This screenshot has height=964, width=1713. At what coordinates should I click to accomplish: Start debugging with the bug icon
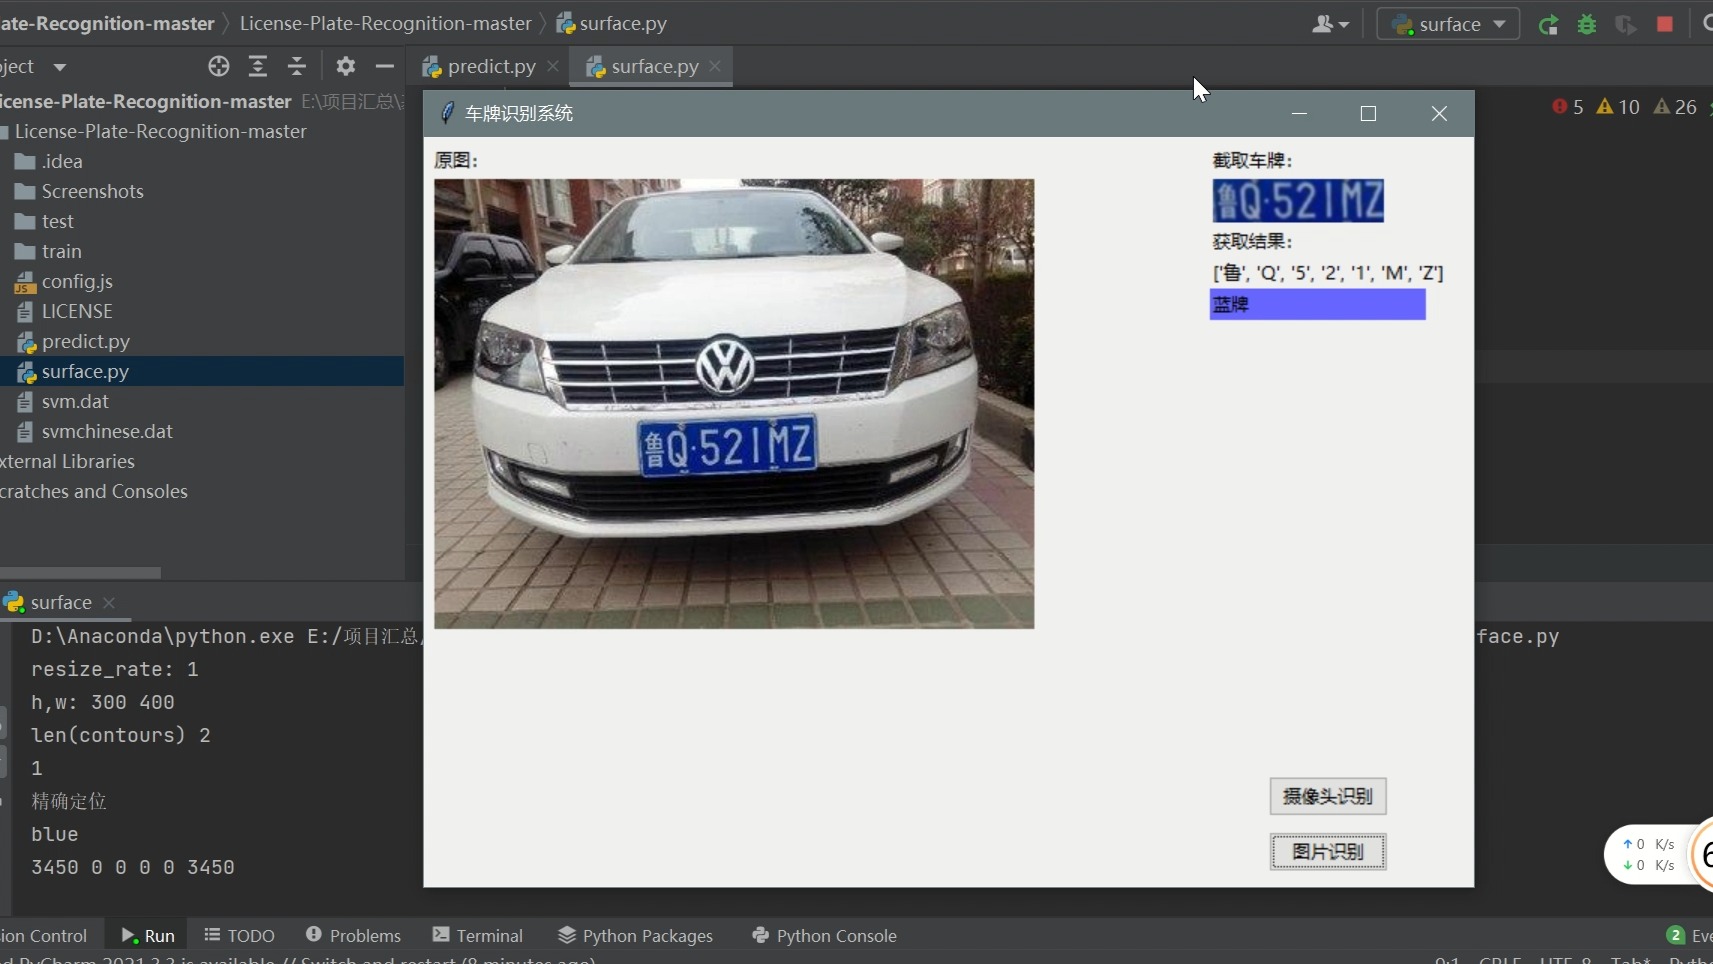(1587, 25)
